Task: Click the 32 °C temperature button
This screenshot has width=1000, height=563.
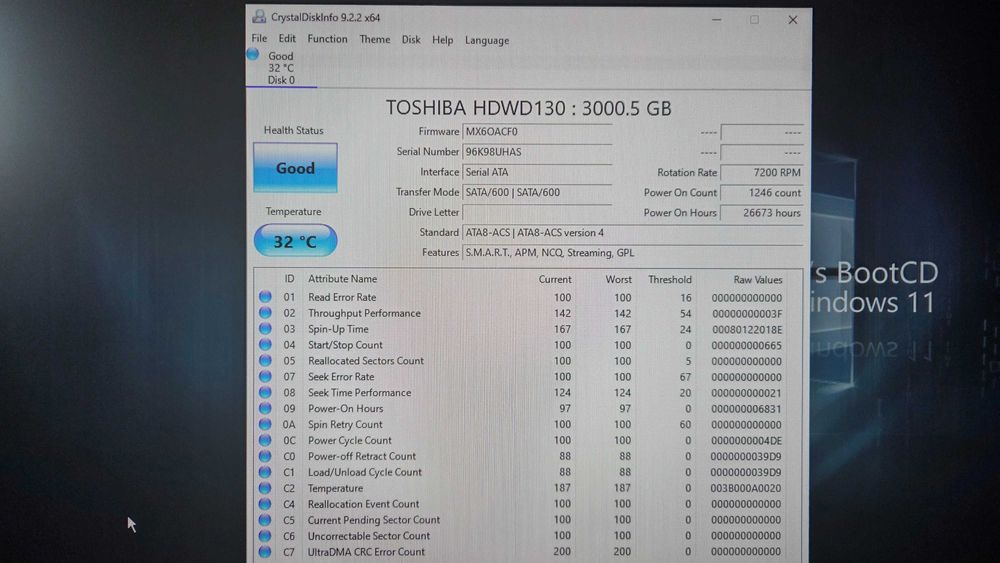Action: [295, 241]
